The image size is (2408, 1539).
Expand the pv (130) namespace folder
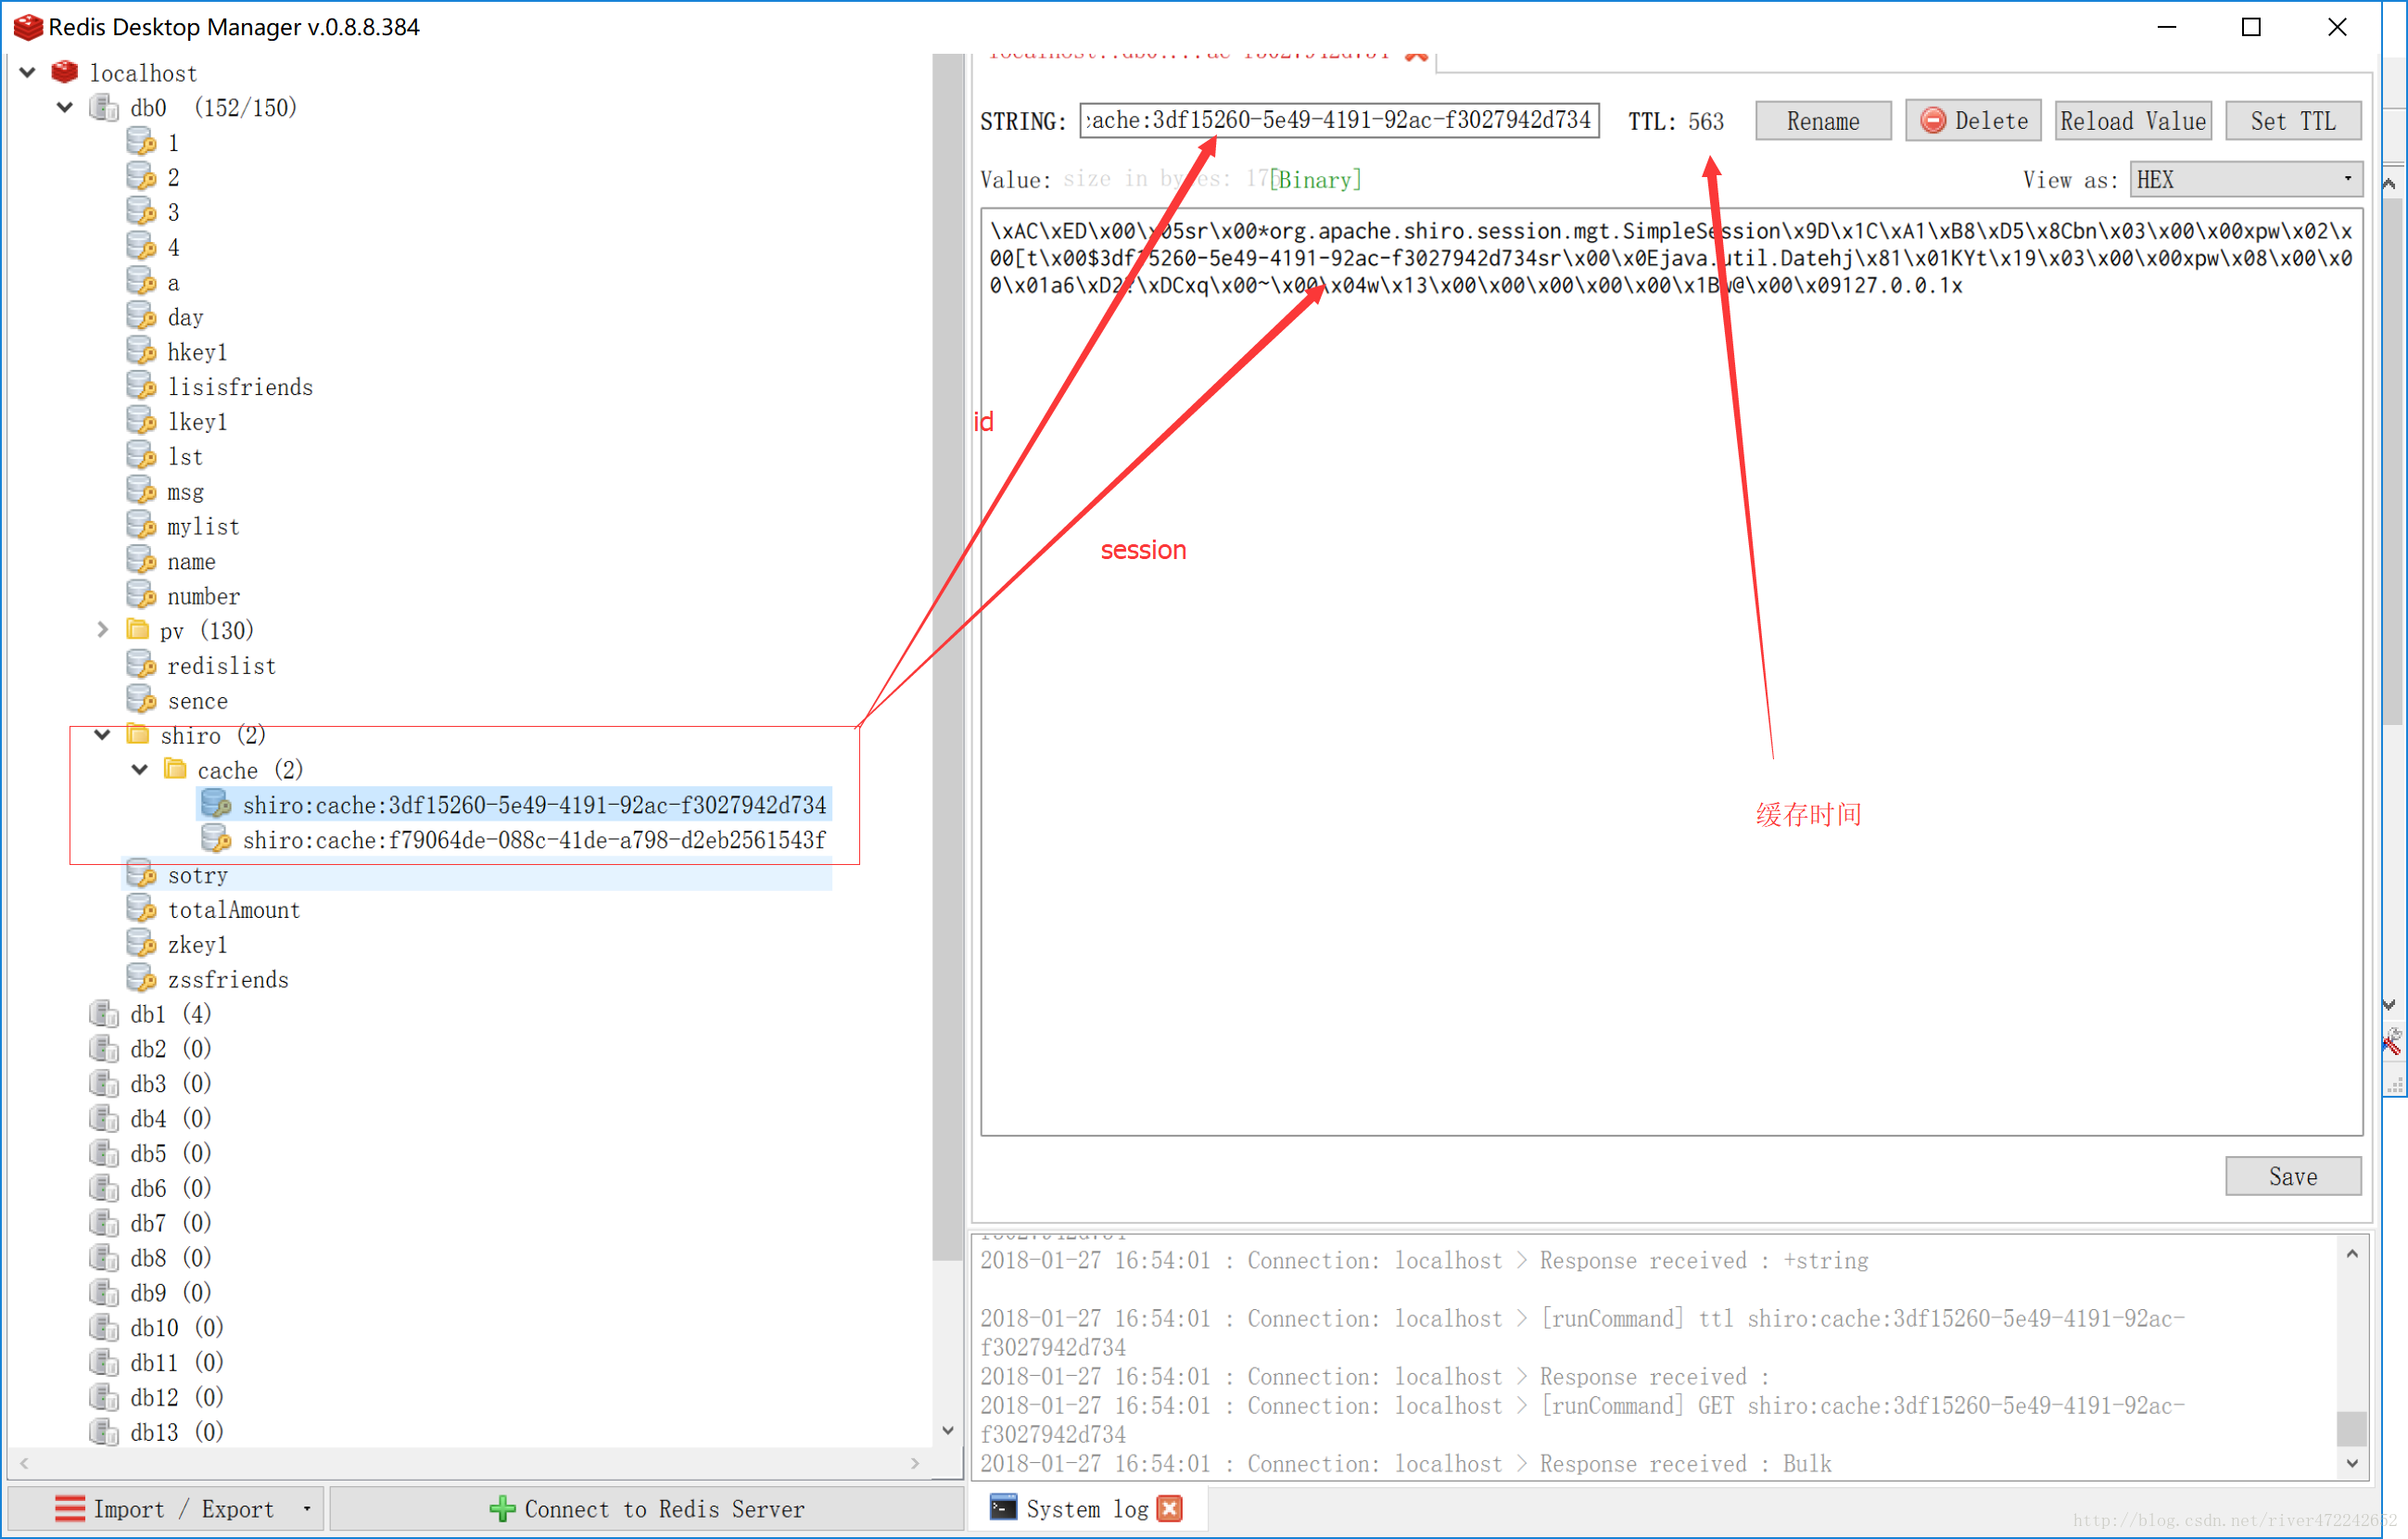click(102, 630)
